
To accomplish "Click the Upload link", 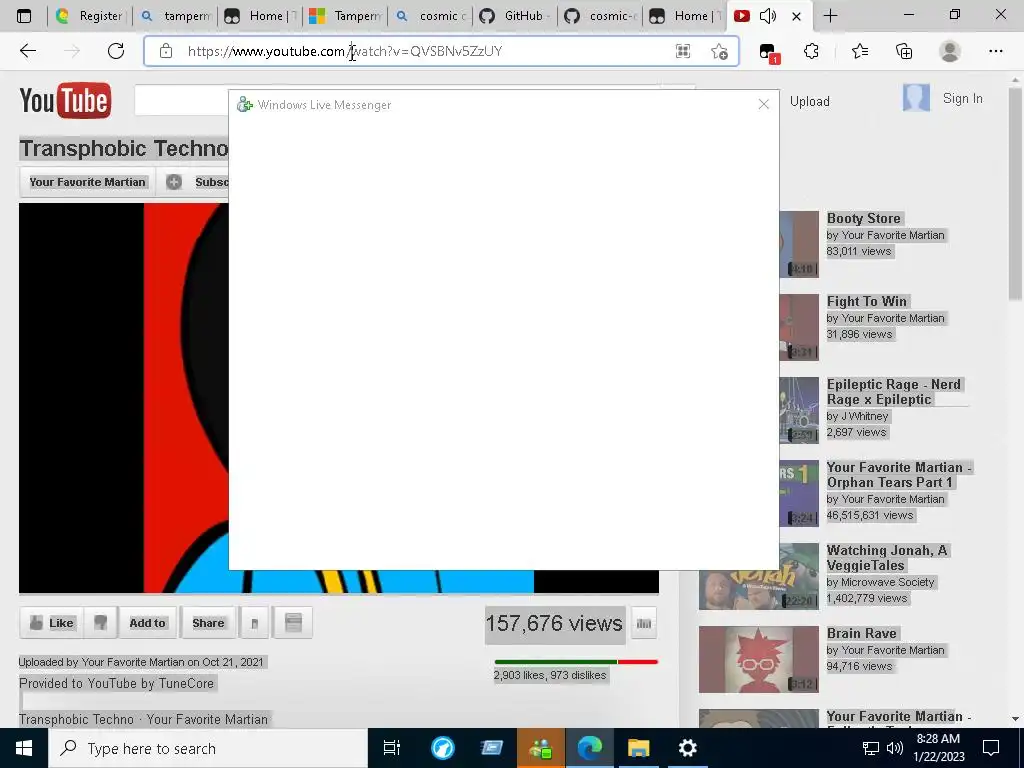I will pyautogui.click(x=810, y=101).
